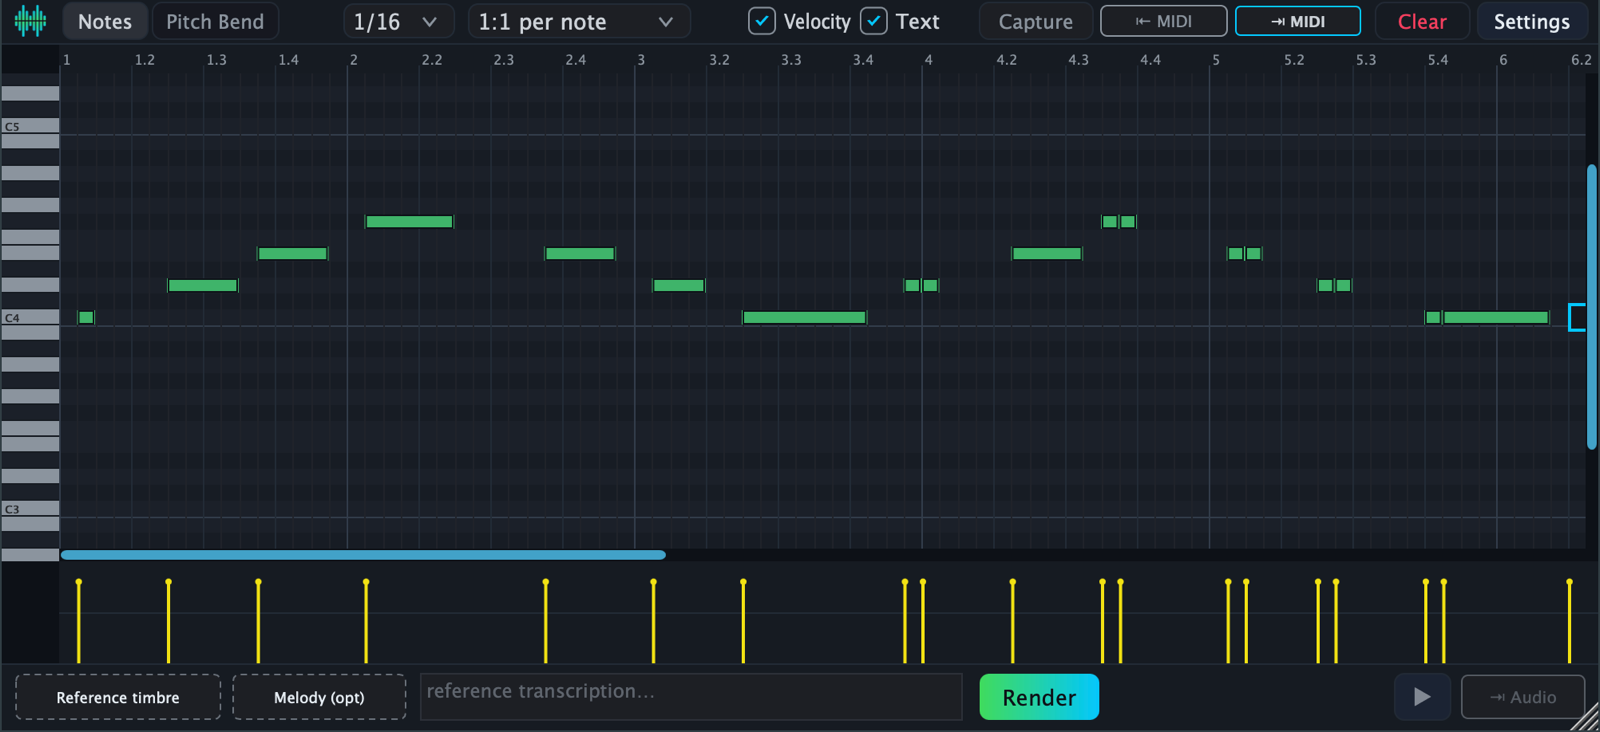Click the vertical blue scrollbar thumb
Image resolution: width=1600 pixels, height=732 pixels.
click(1591, 307)
